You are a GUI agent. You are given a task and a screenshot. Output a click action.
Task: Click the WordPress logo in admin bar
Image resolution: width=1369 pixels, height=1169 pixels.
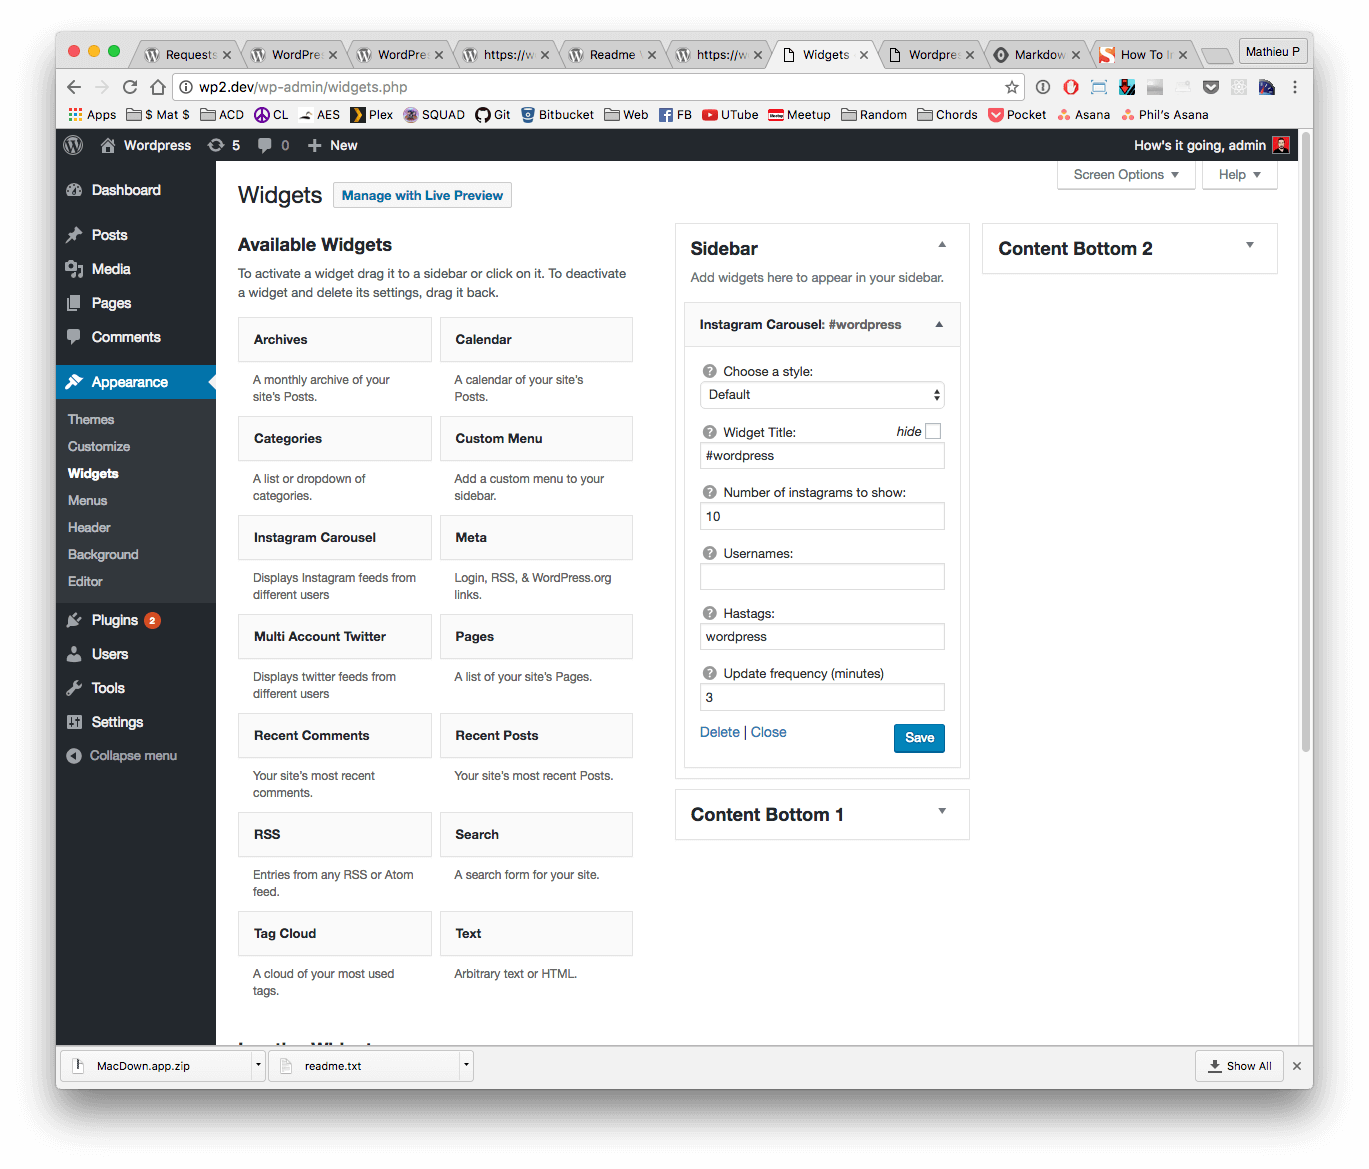coord(73,145)
